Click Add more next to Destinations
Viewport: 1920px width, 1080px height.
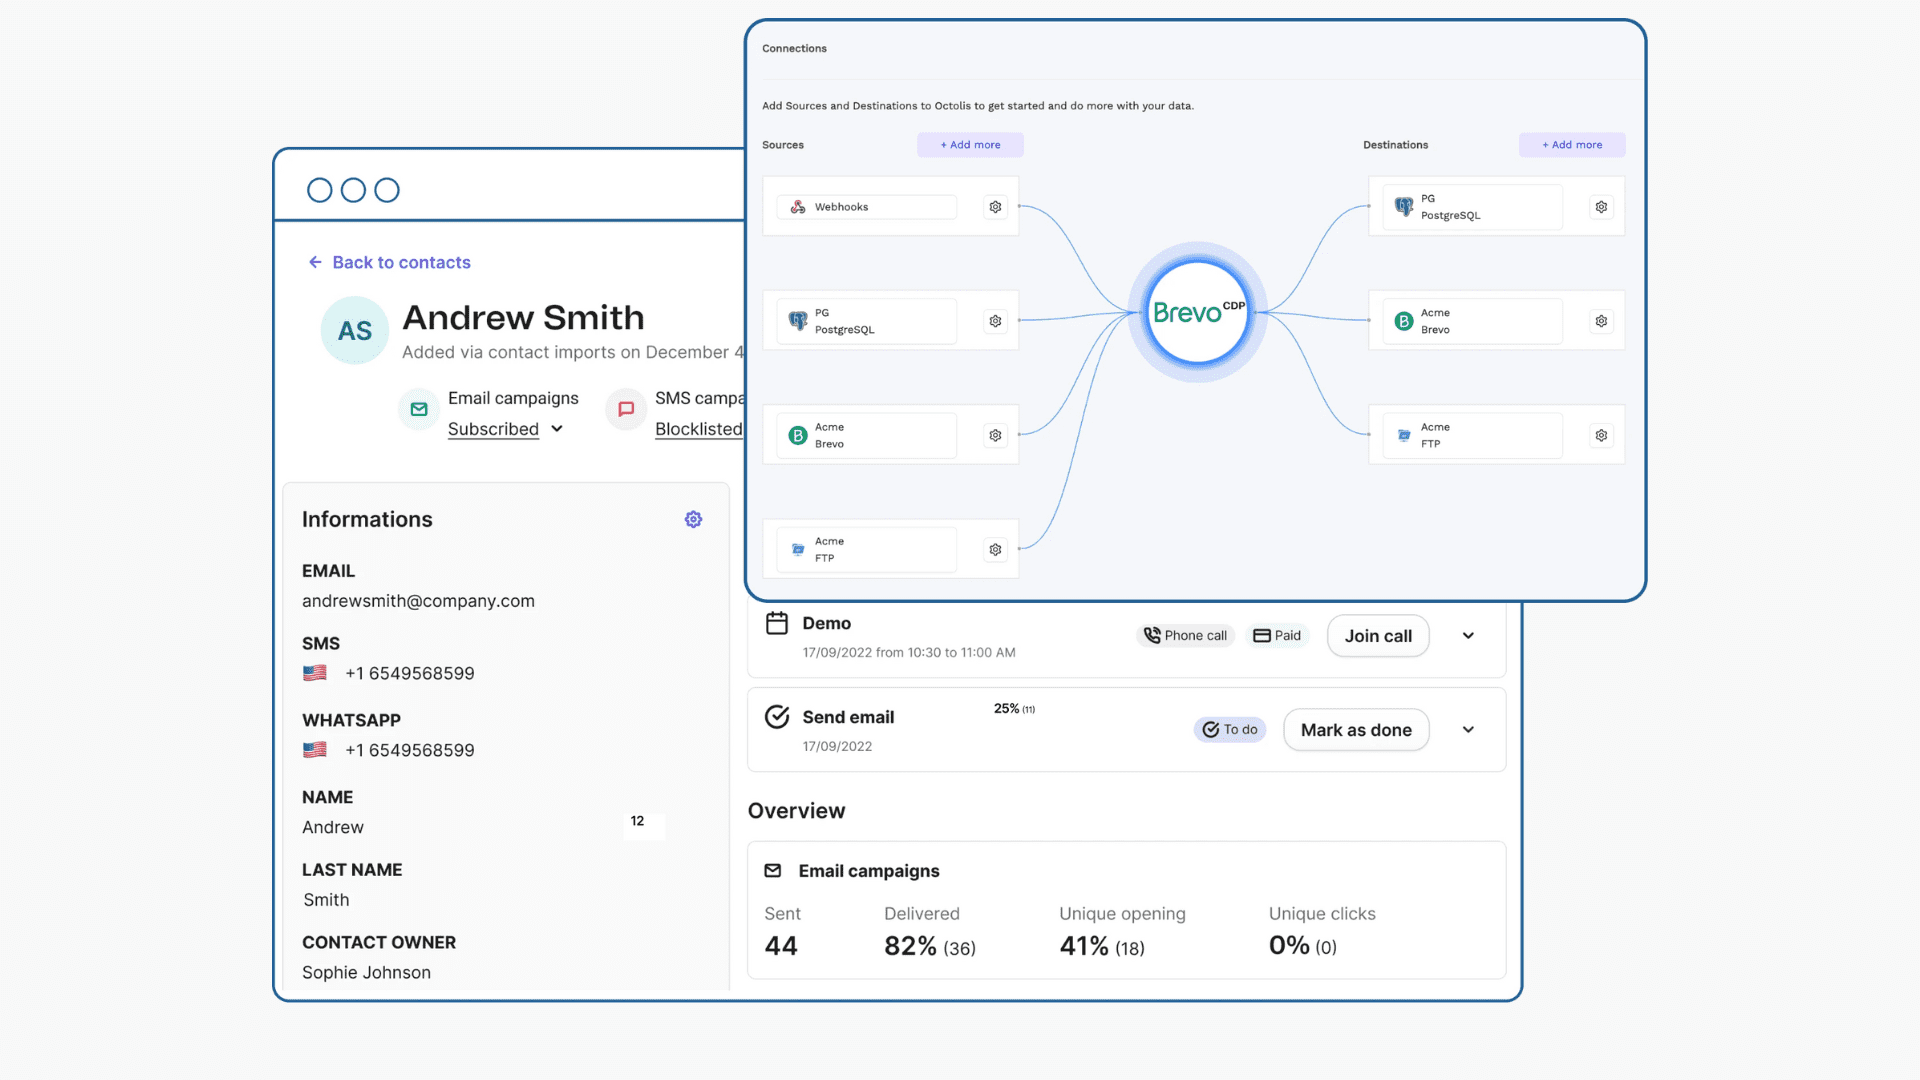click(1571, 145)
